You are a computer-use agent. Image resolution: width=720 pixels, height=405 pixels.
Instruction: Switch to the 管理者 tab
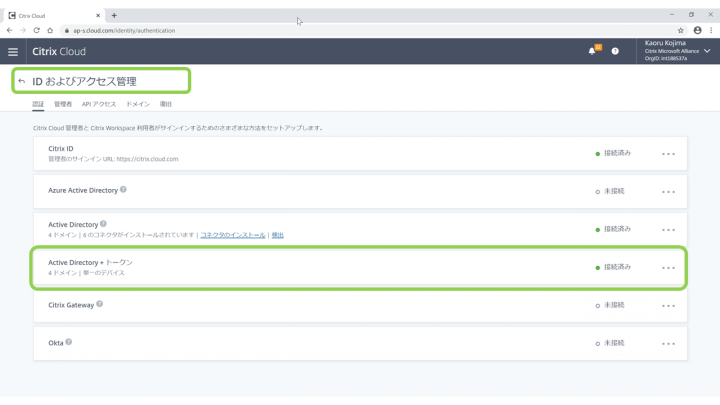point(63,104)
